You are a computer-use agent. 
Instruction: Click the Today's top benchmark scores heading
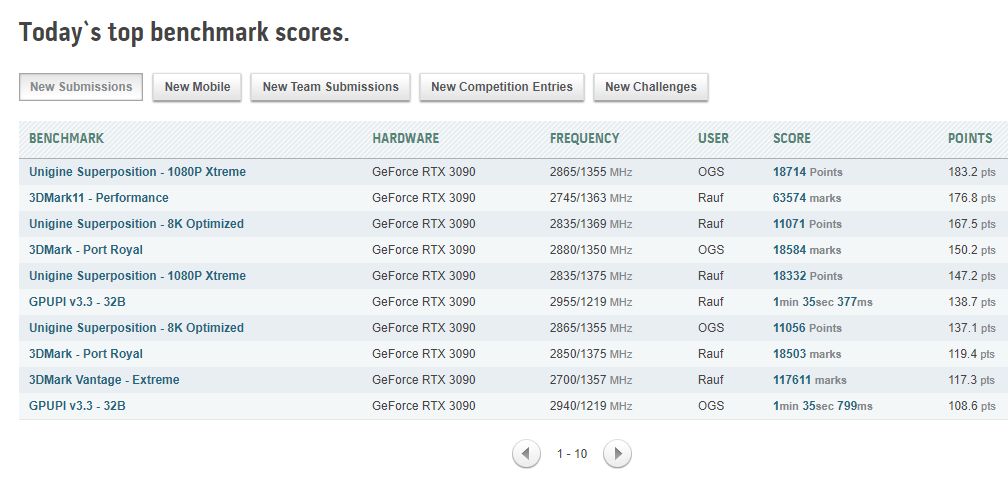(x=184, y=32)
